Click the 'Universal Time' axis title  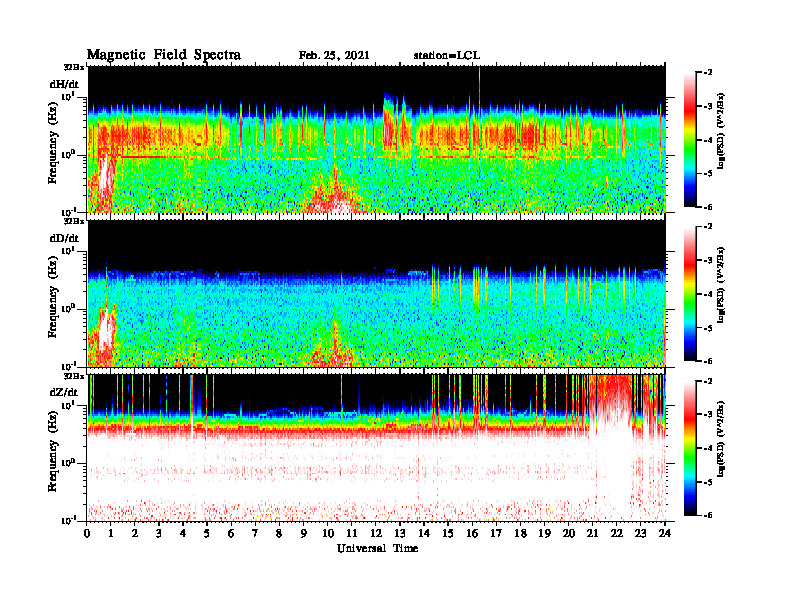point(377,548)
